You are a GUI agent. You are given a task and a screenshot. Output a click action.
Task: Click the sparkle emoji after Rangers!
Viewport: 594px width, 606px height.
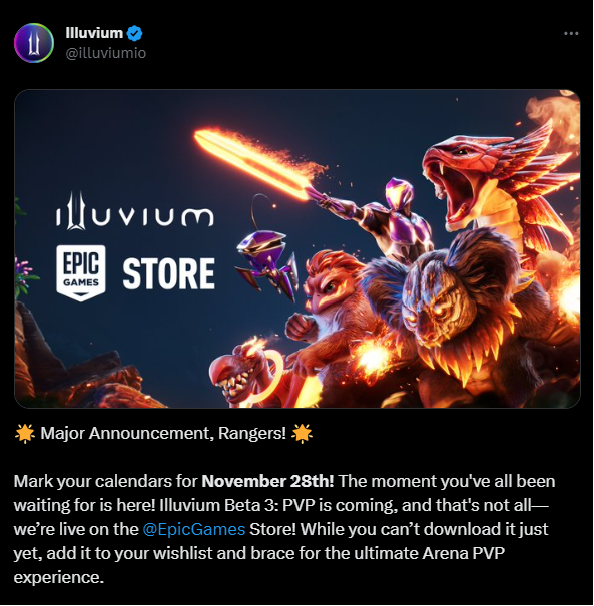click(x=302, y=433)
